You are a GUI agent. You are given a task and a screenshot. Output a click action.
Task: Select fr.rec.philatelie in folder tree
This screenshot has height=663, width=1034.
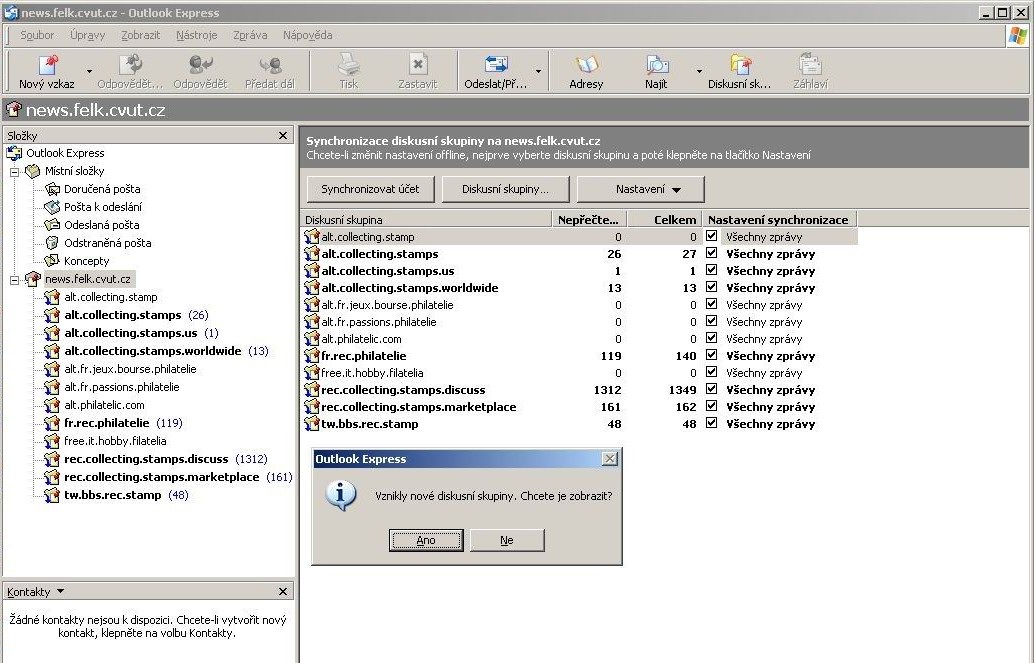(x=107, y=423)
